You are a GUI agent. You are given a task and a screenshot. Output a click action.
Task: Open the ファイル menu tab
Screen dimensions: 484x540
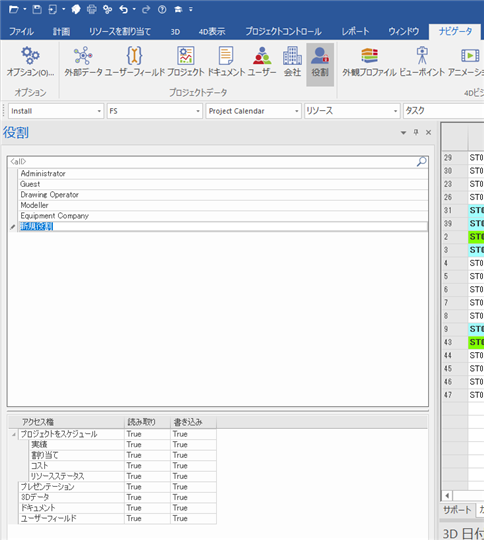coord(21,32)
